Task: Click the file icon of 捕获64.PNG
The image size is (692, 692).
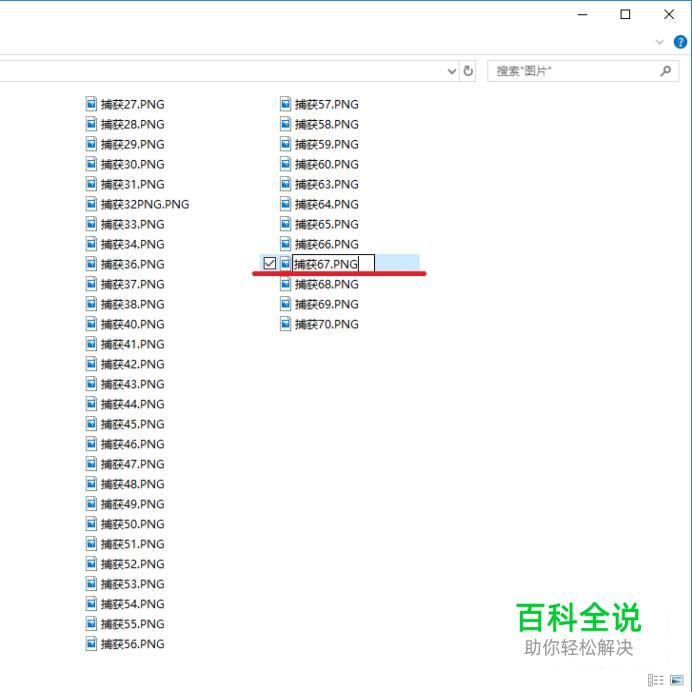Action: point(286,204)
